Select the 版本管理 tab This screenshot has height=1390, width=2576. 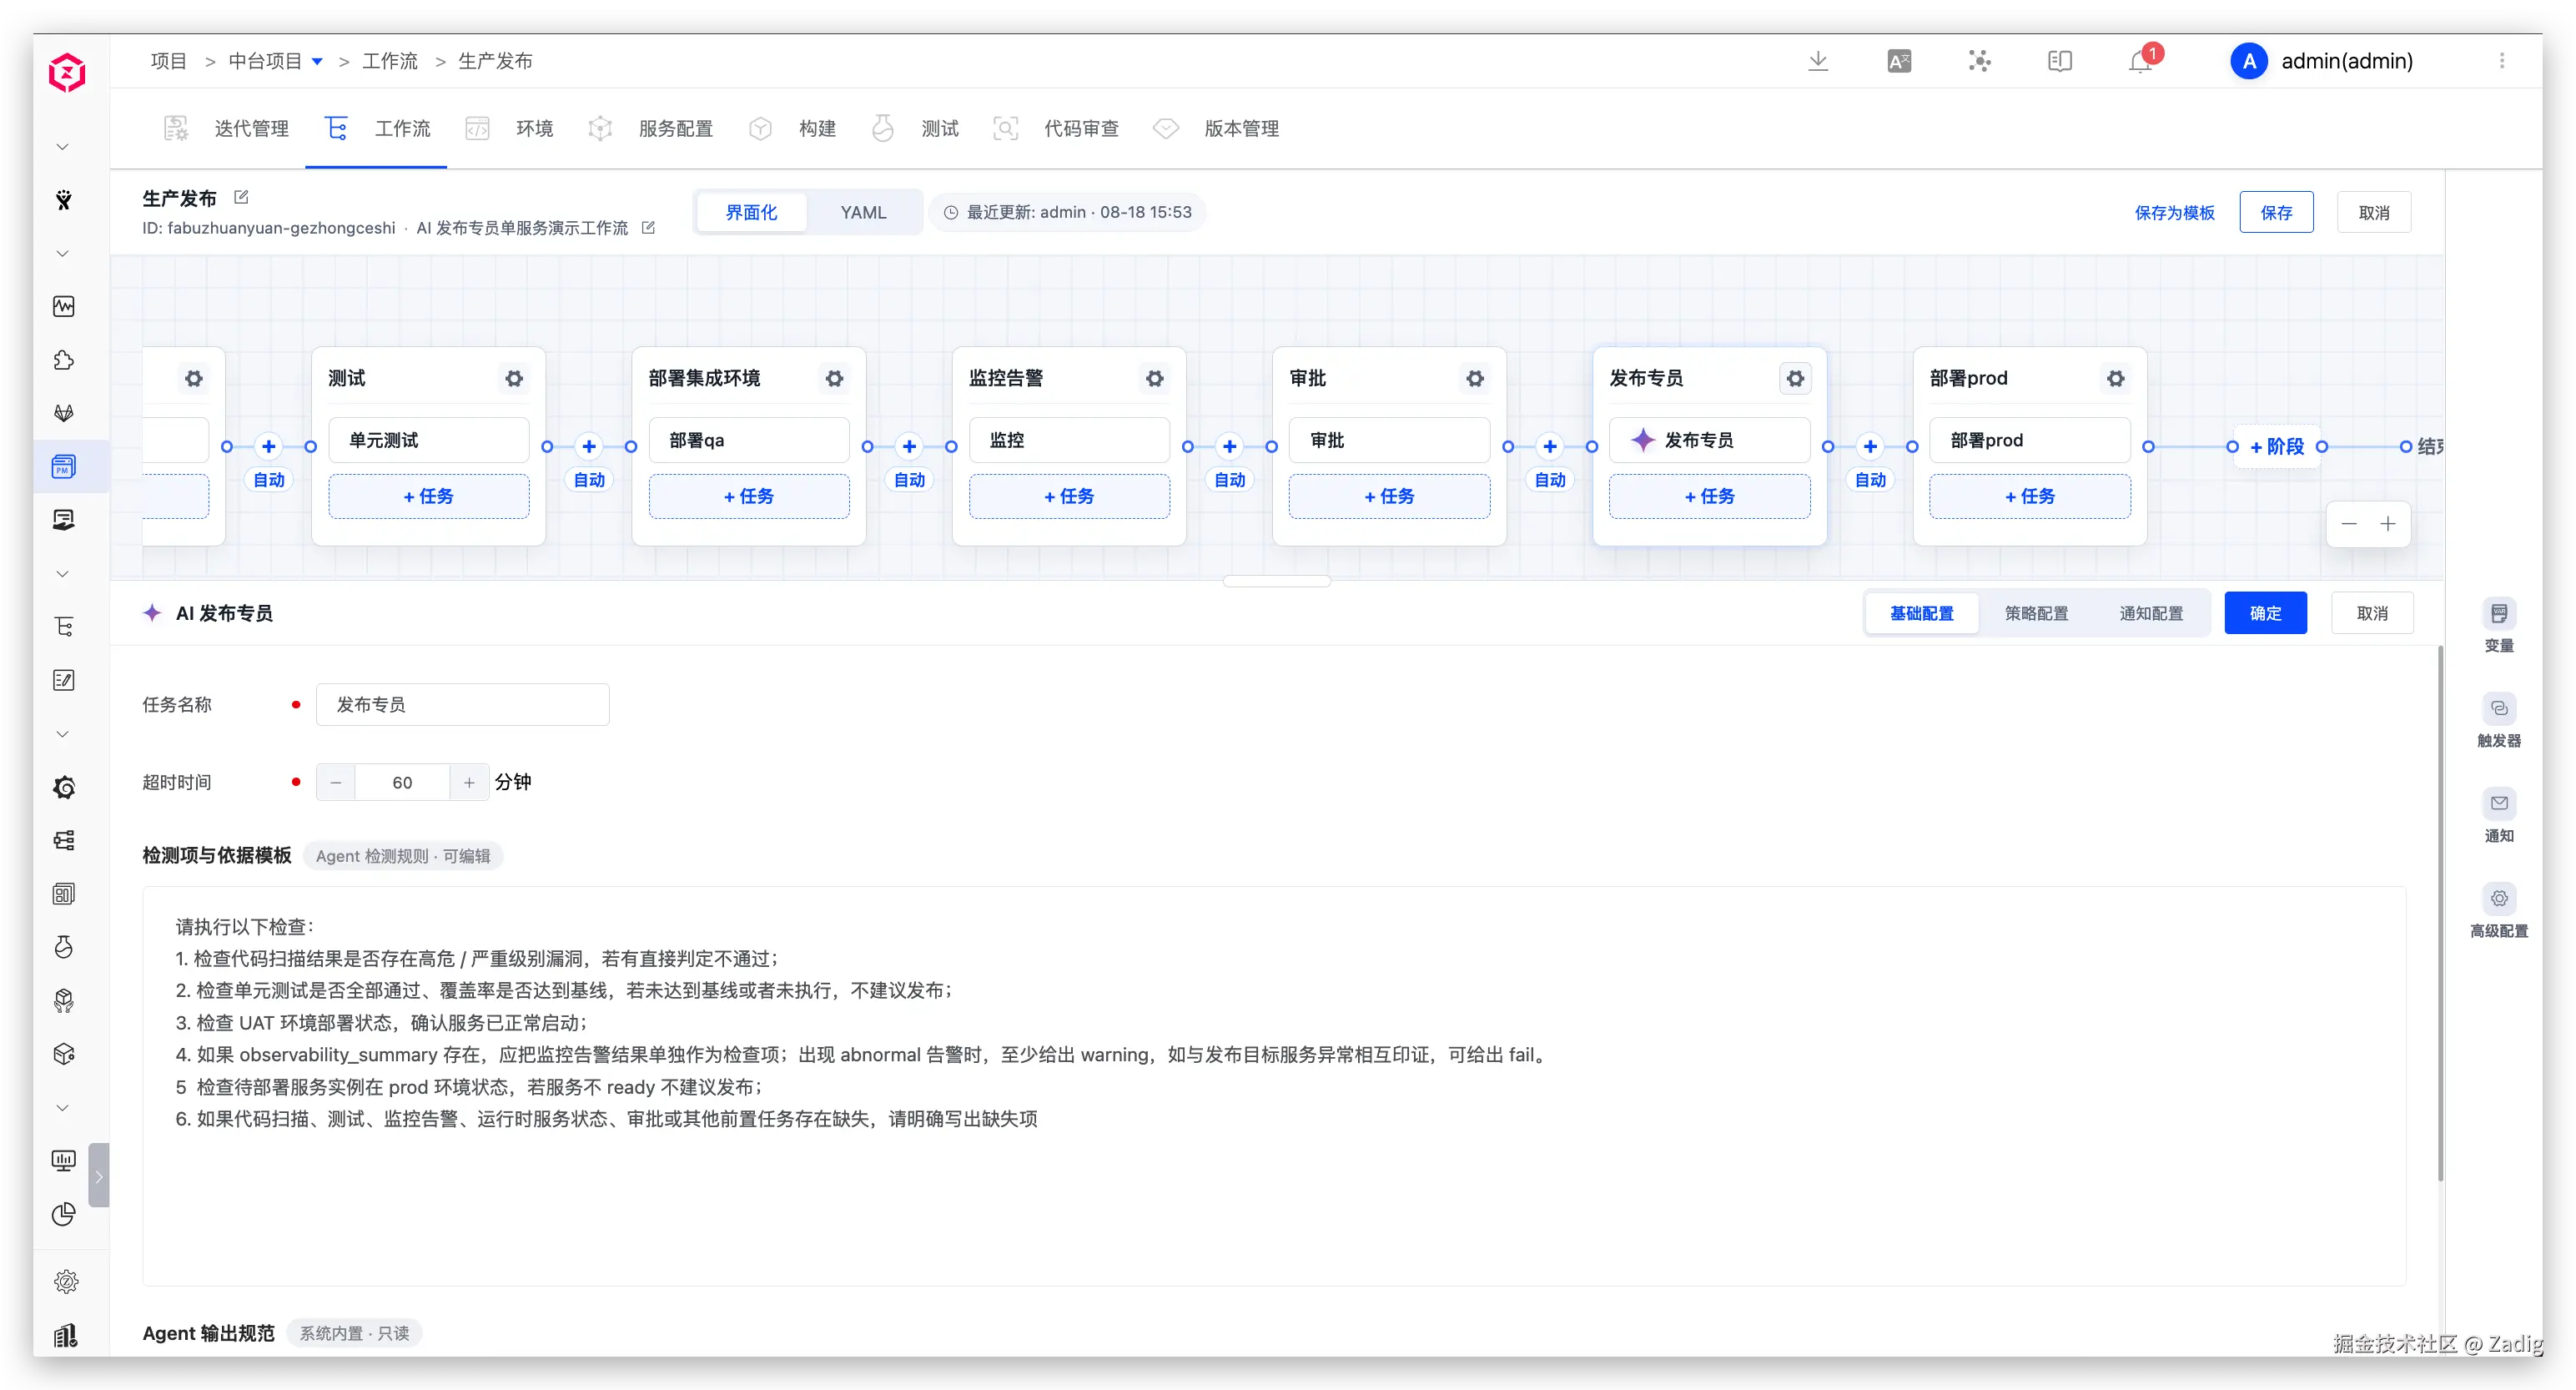[x=1216, y=128]
